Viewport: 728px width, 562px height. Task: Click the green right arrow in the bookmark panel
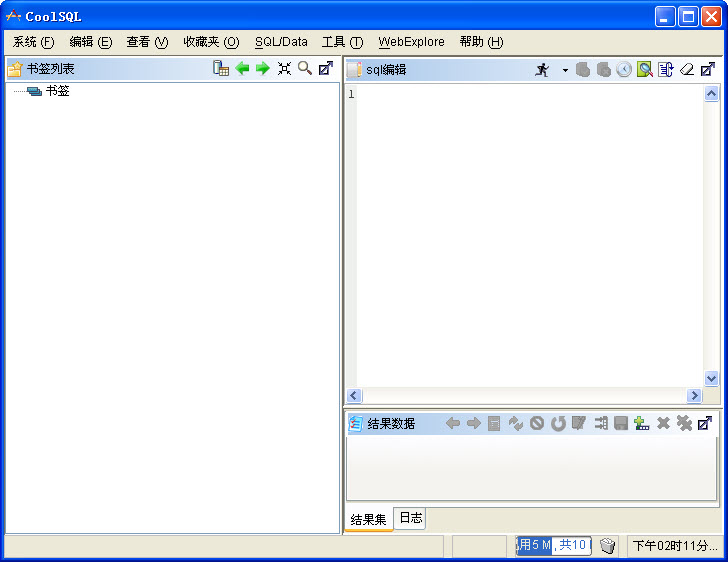coord(263,68)
